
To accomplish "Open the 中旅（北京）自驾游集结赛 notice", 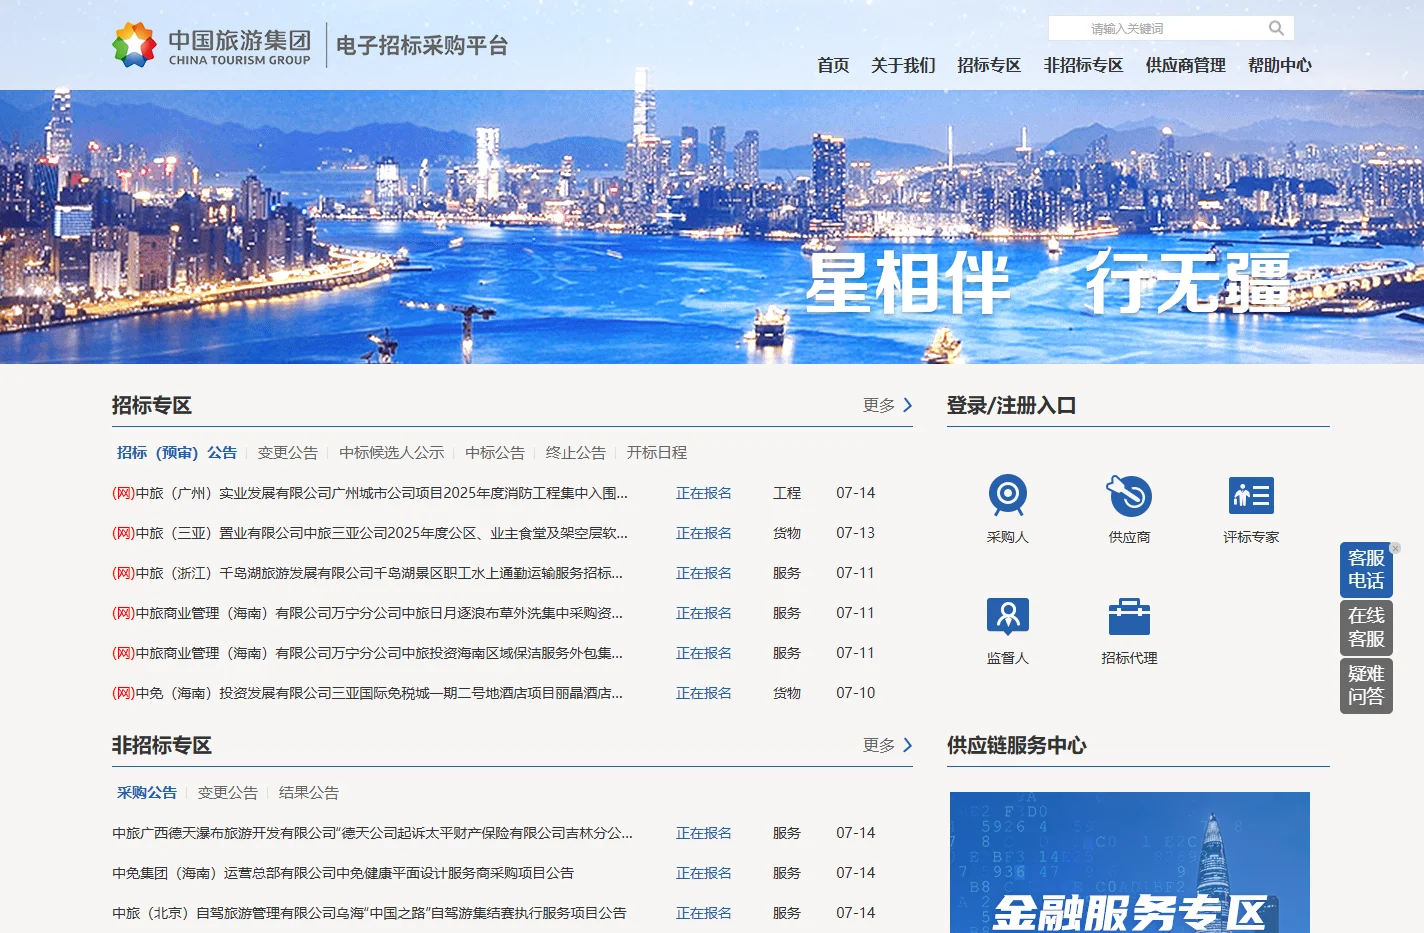I will [x=369, y=913].
